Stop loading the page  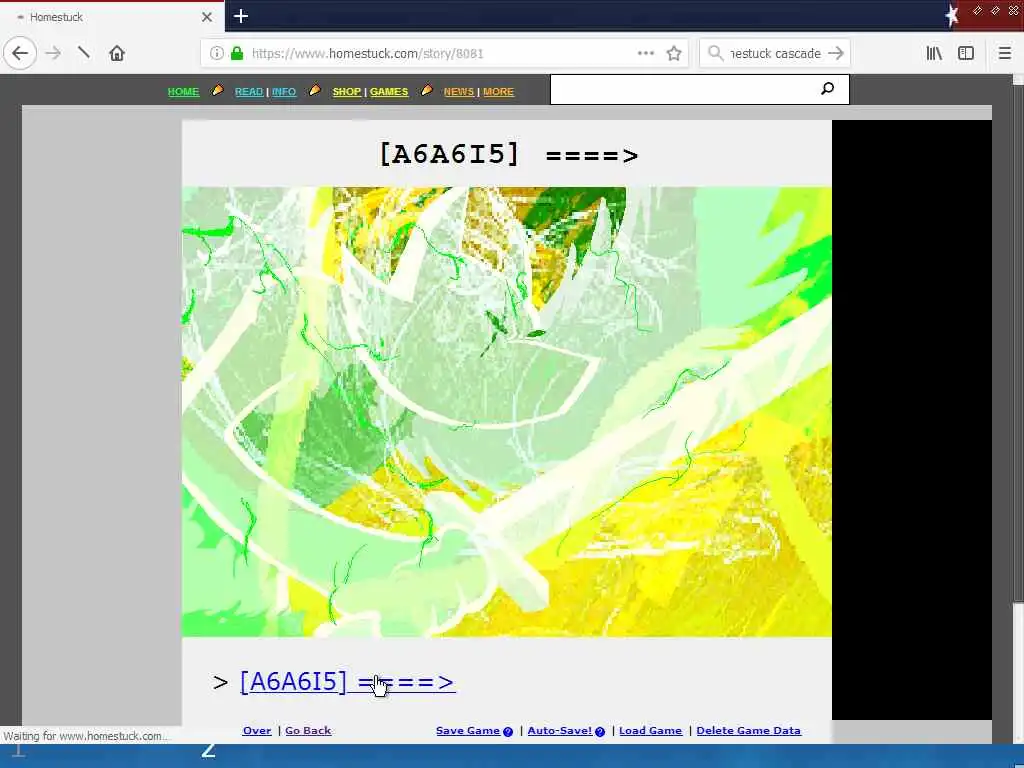coord(84,53)
